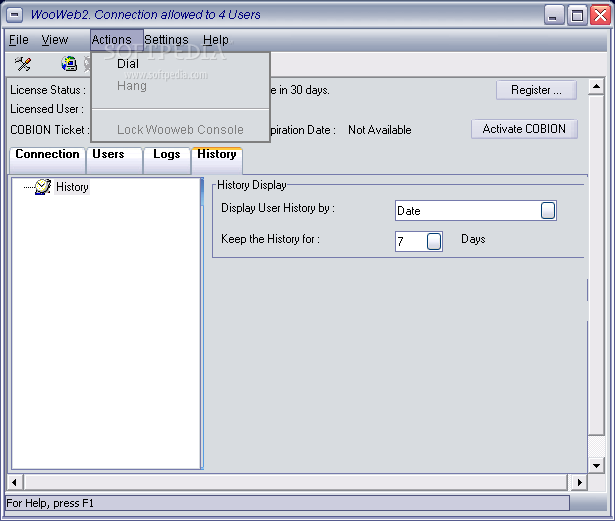Switch to the Logs tab

(167, 160)
